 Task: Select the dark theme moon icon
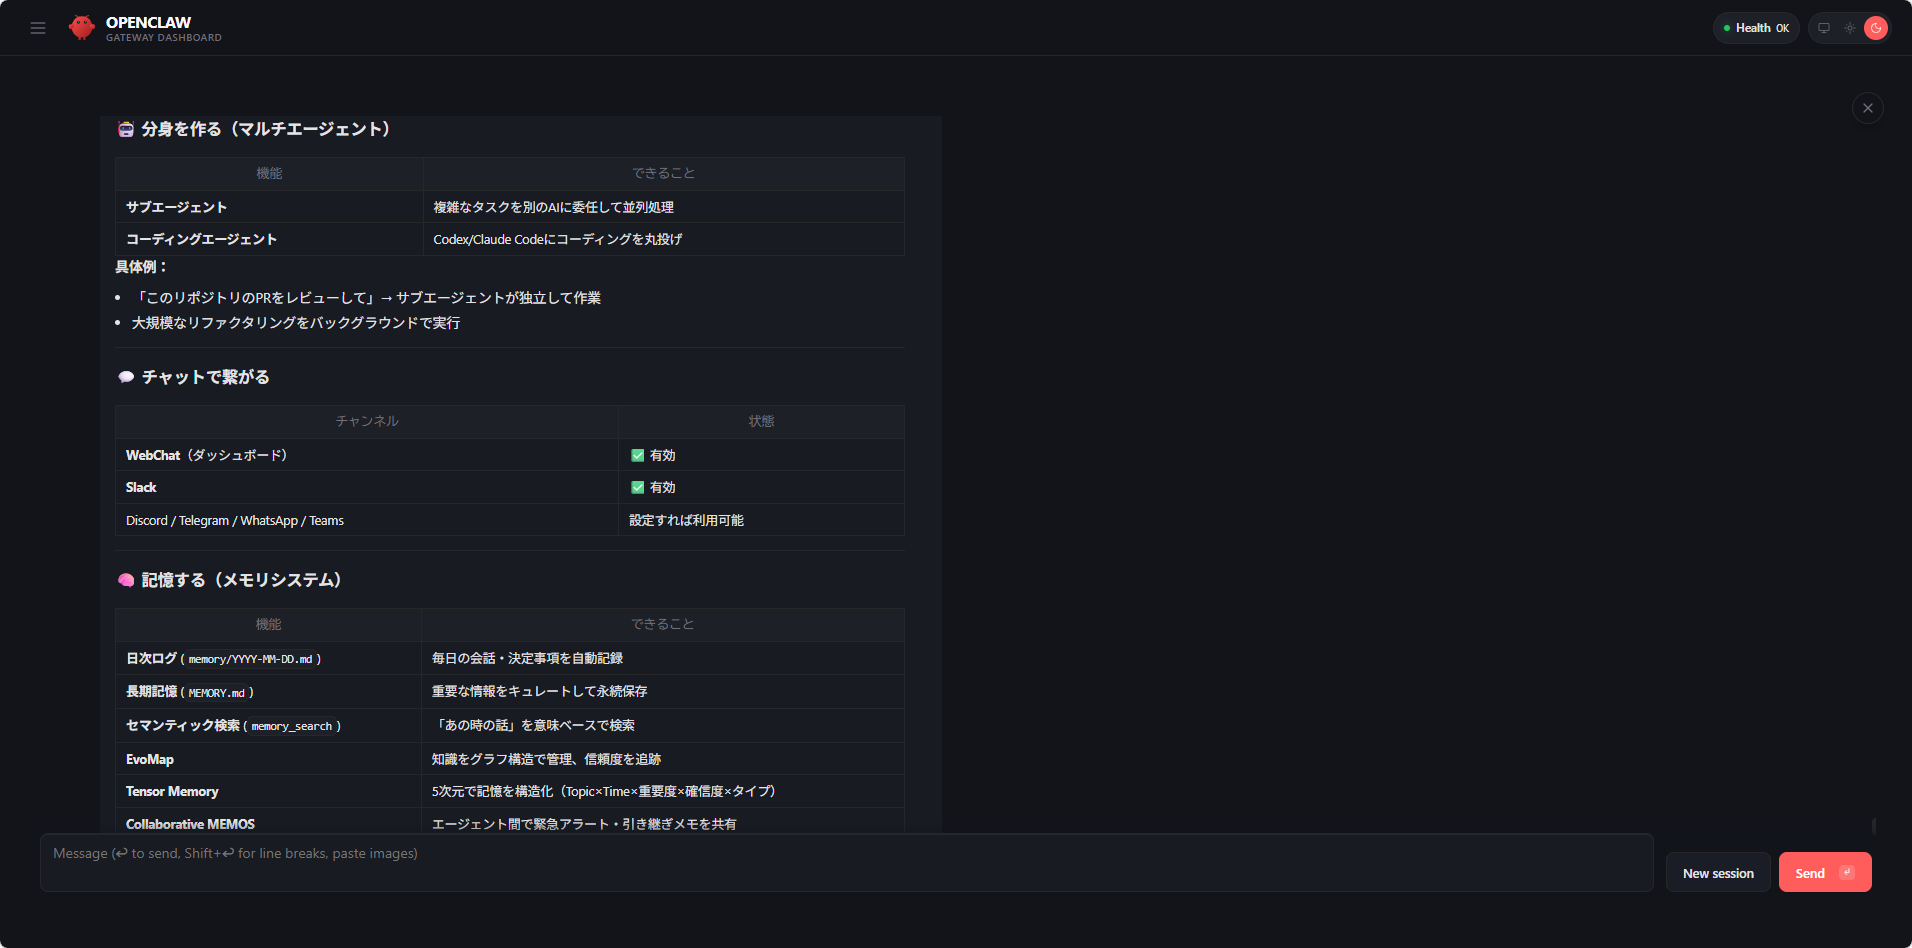[1876, 28]
